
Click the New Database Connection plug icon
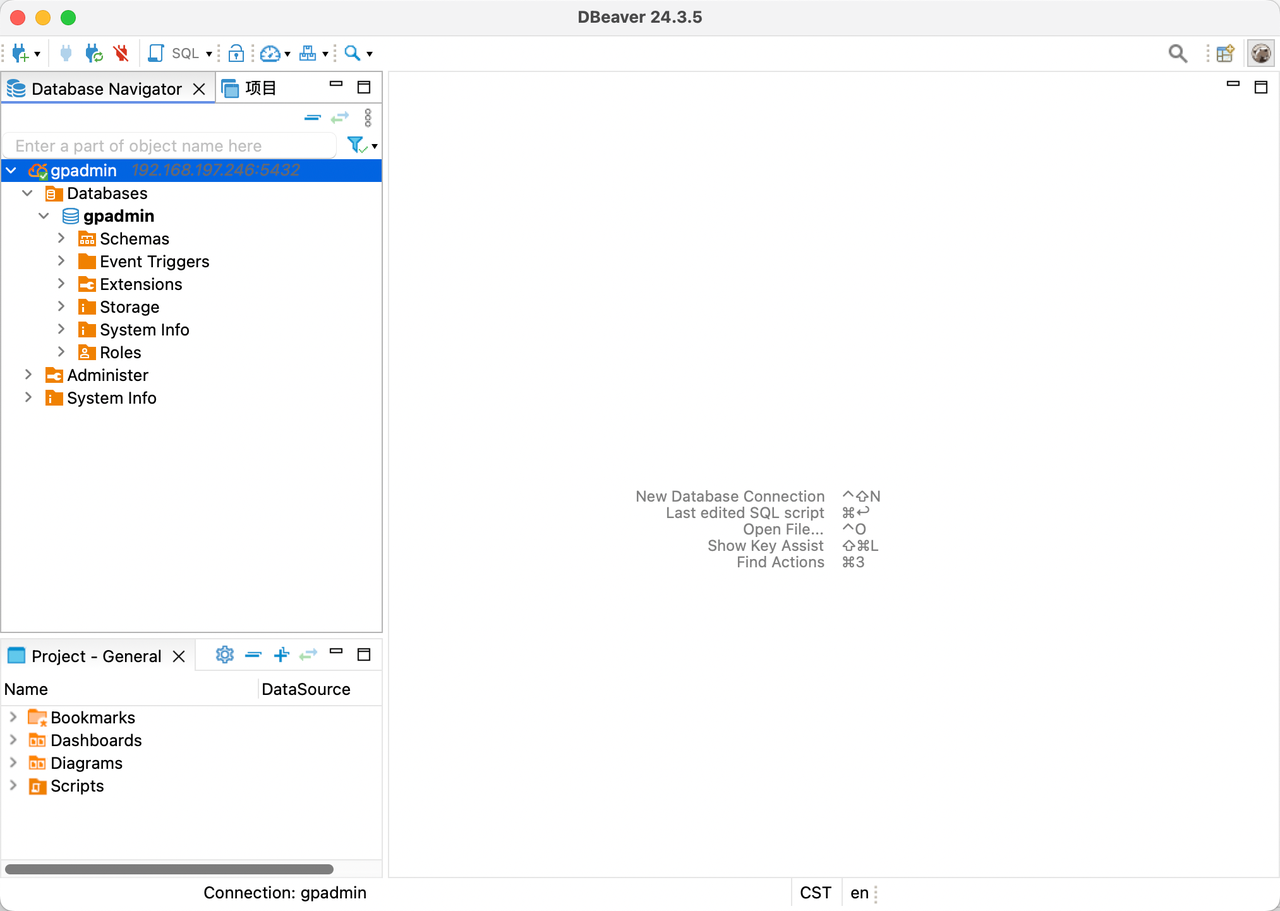(x=20, y=53)
